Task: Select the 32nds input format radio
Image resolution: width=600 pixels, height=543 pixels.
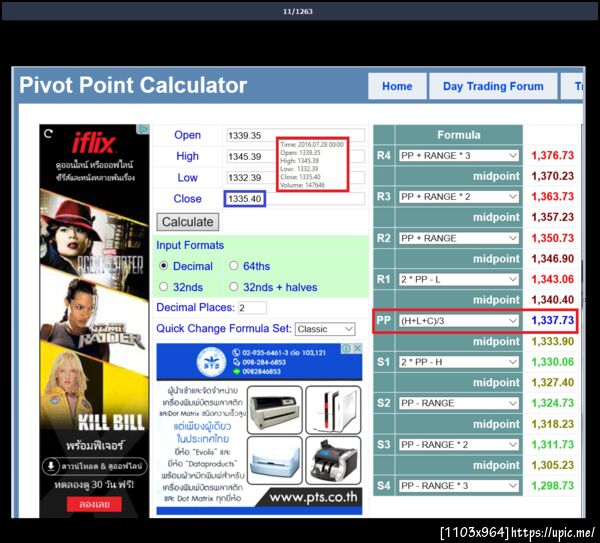Action: 163,287
